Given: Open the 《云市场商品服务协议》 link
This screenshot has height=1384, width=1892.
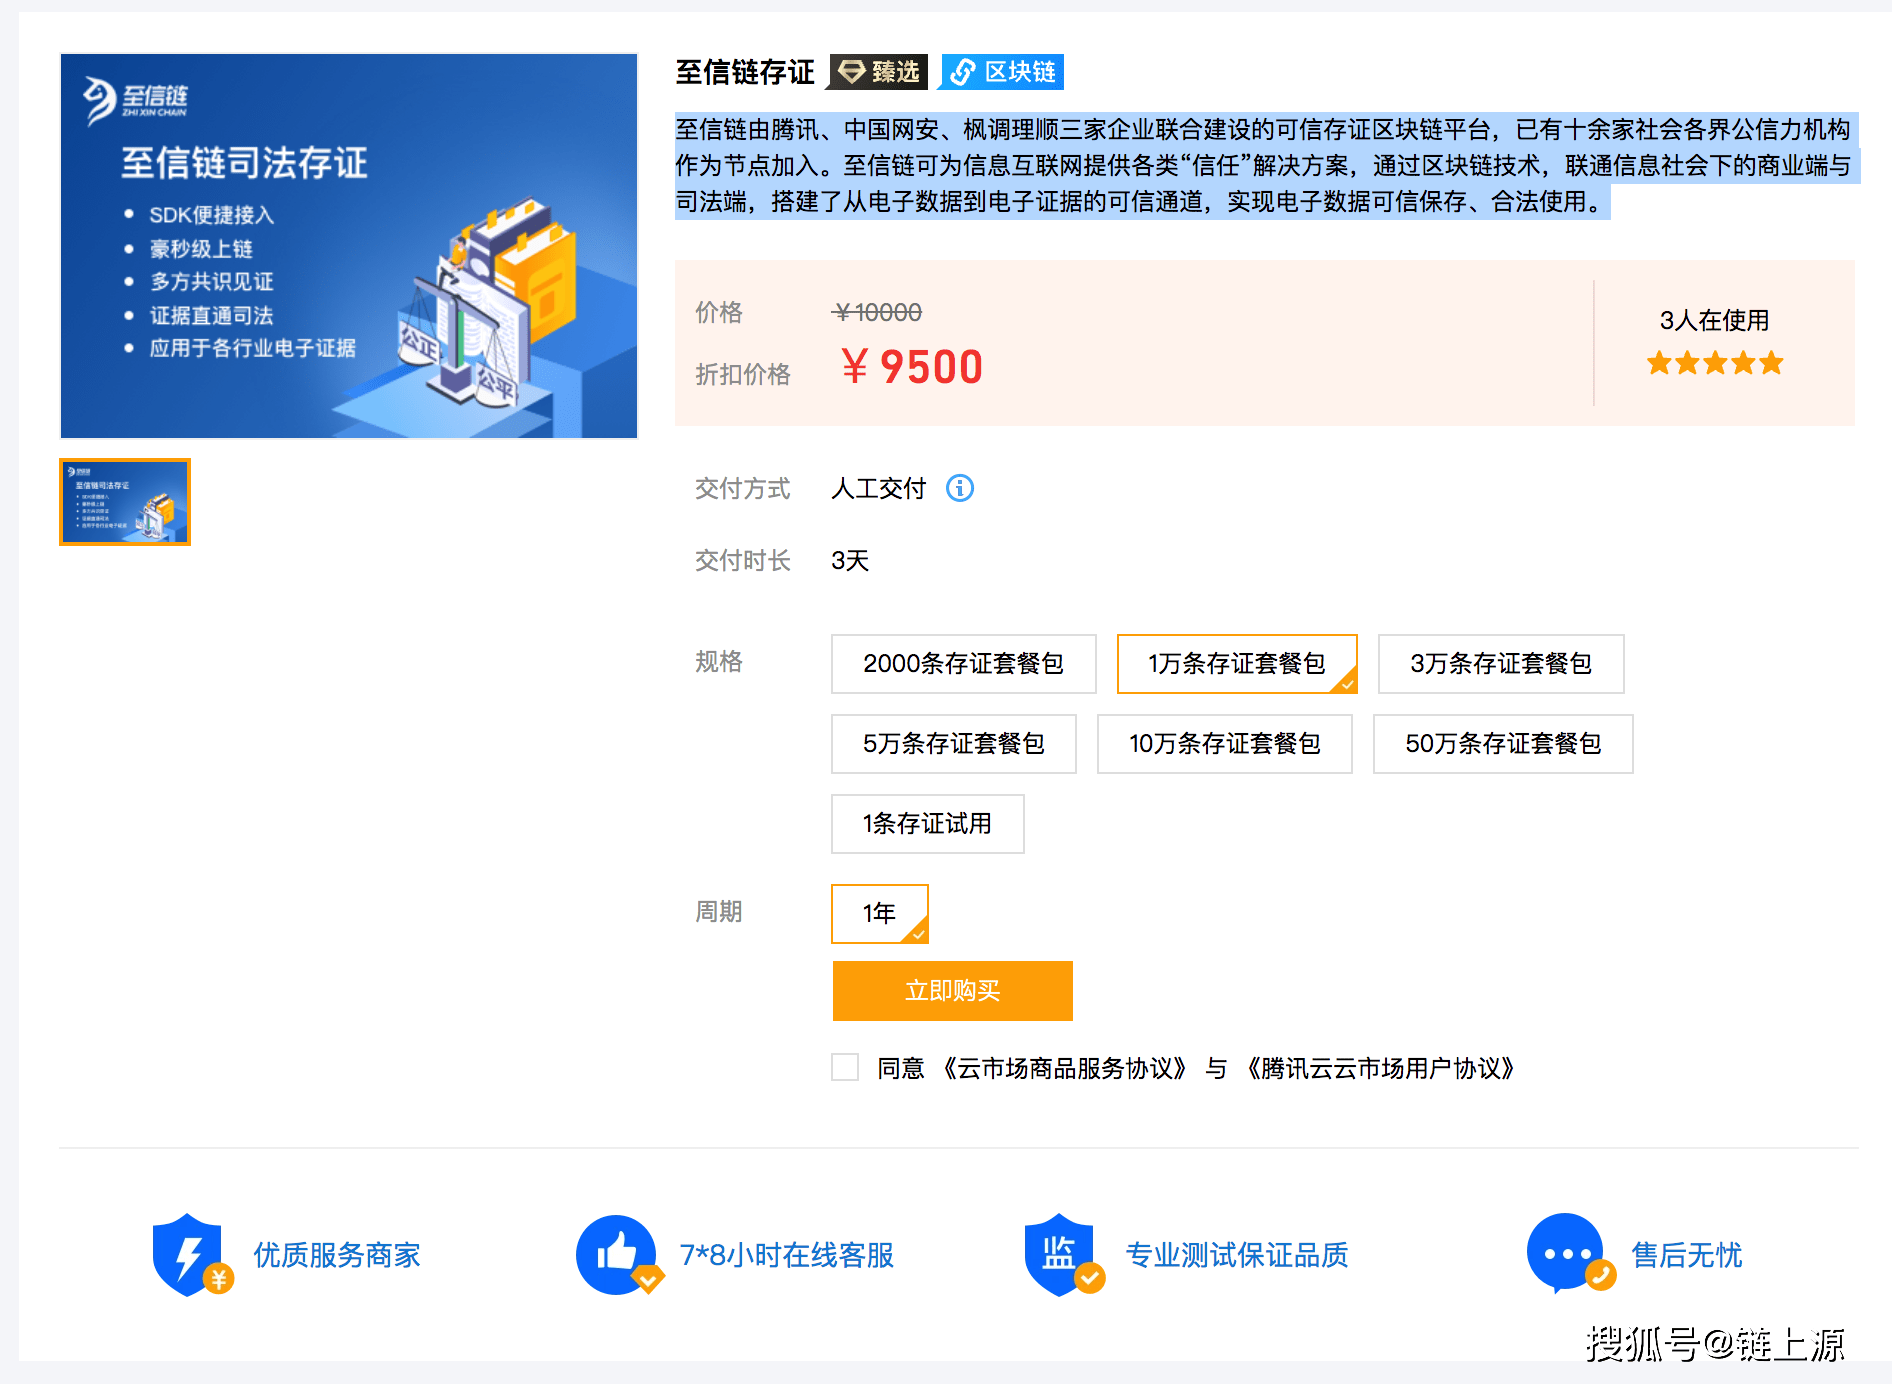Looking at the screenshot, I should coord(1064,1068).
